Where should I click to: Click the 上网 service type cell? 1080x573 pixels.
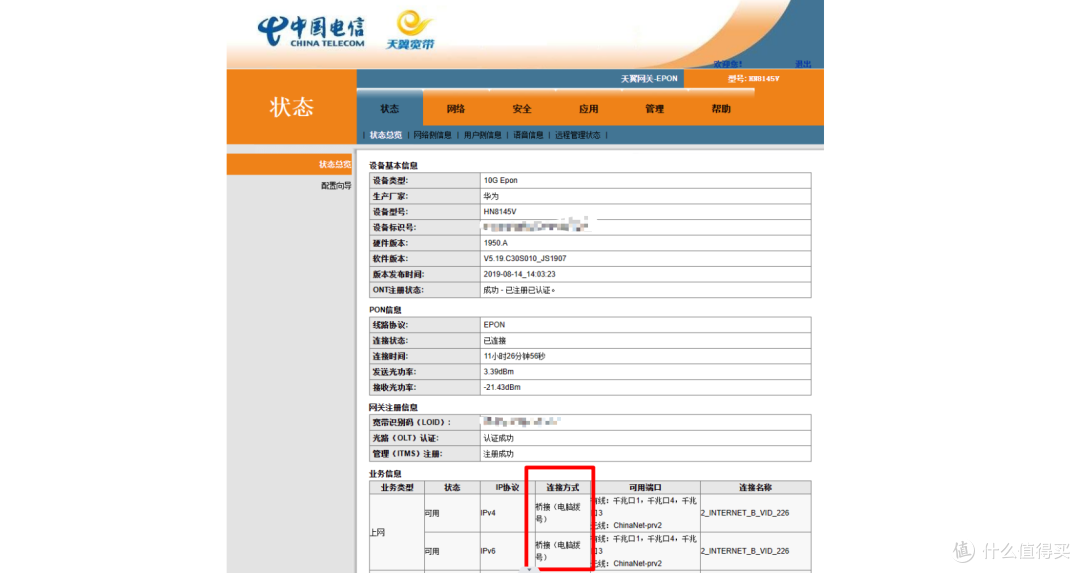[377, 532]
